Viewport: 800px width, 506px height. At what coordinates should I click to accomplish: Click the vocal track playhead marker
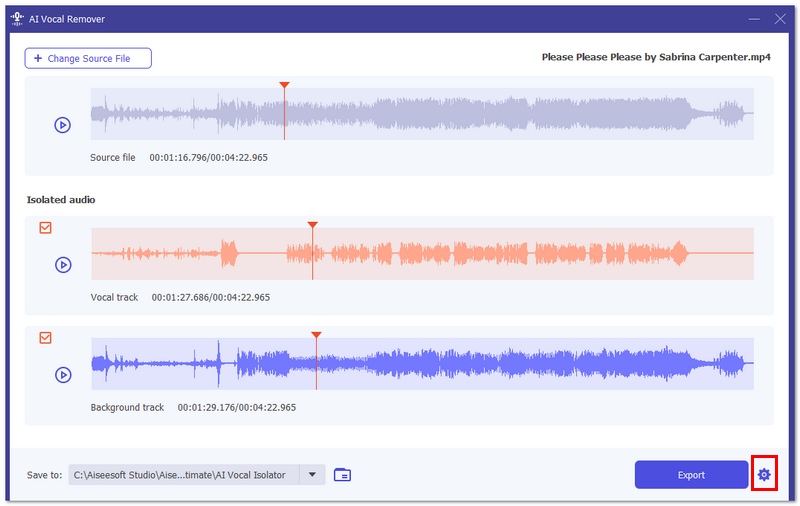tap(312, 226)
